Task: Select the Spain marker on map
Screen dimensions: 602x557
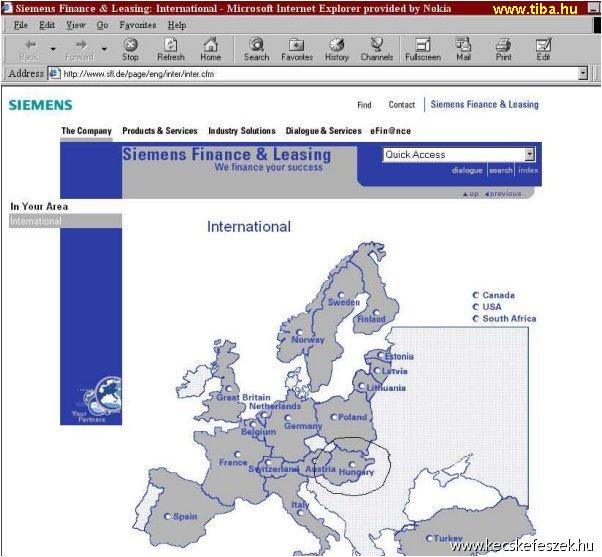Action: point(167,516)
